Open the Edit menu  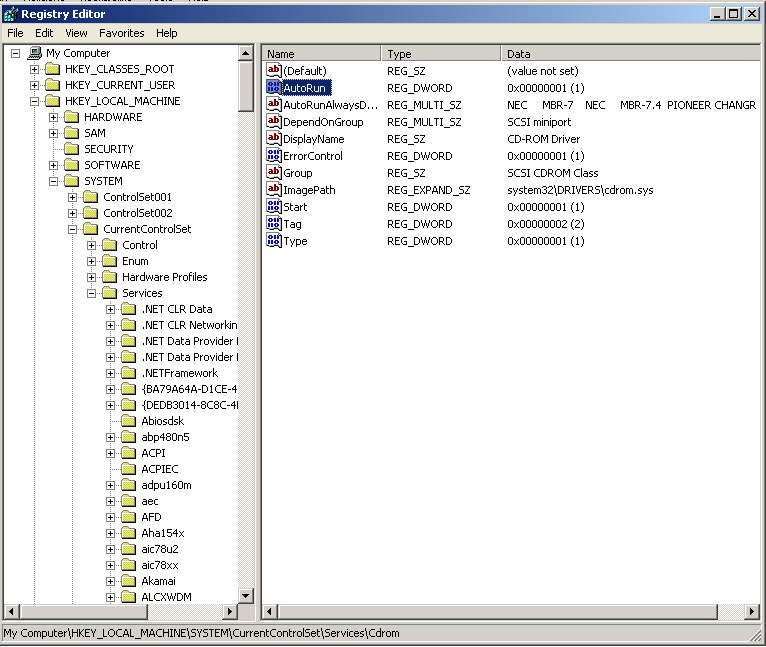(44, 33)
